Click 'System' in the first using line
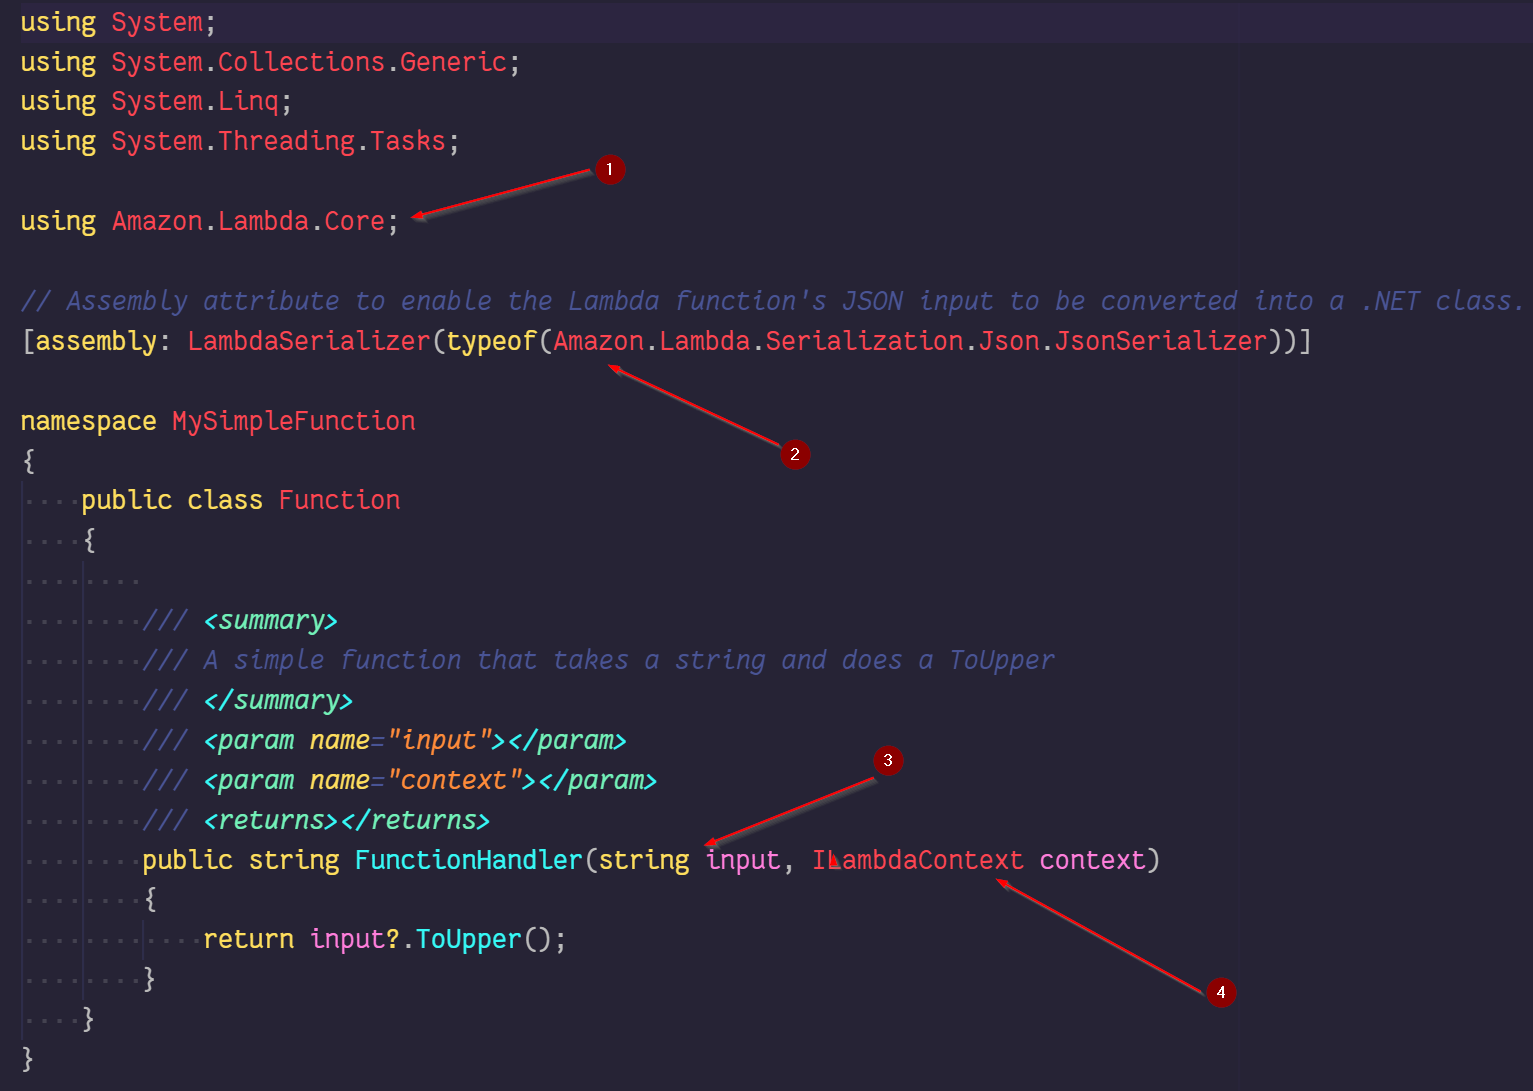 [157, 22]
